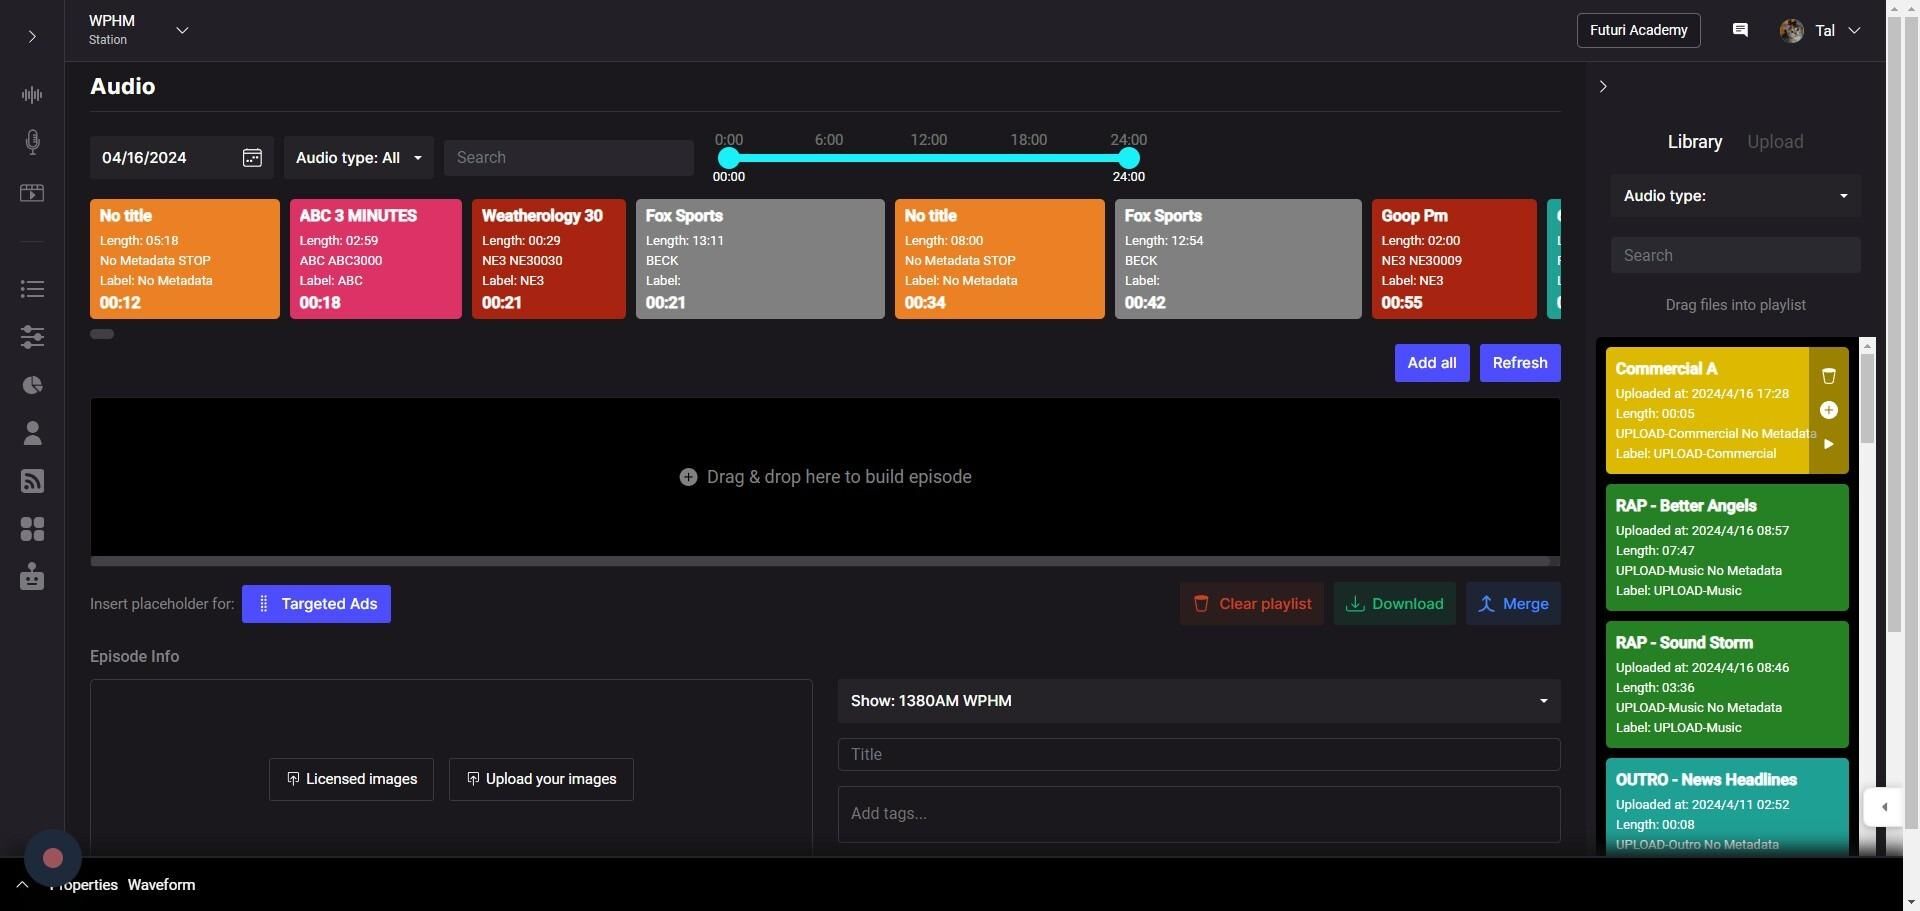Click the pie chart analytics sidebar icon
1920x911 pixels.
tap(32, 385)
